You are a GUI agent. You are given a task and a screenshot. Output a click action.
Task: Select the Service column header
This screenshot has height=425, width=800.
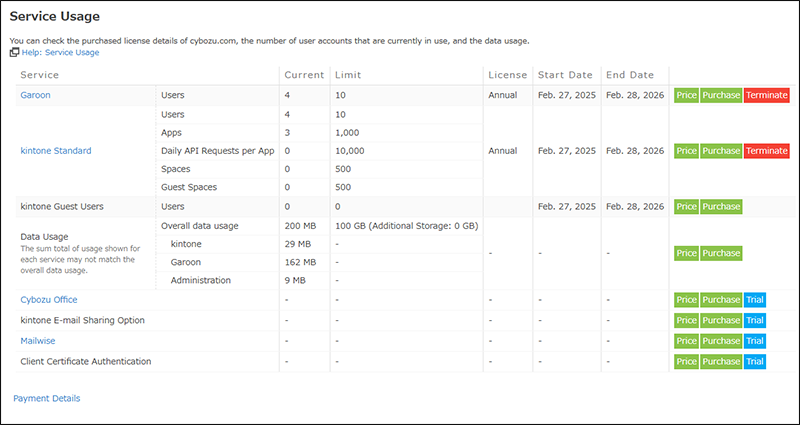point(39,75)
